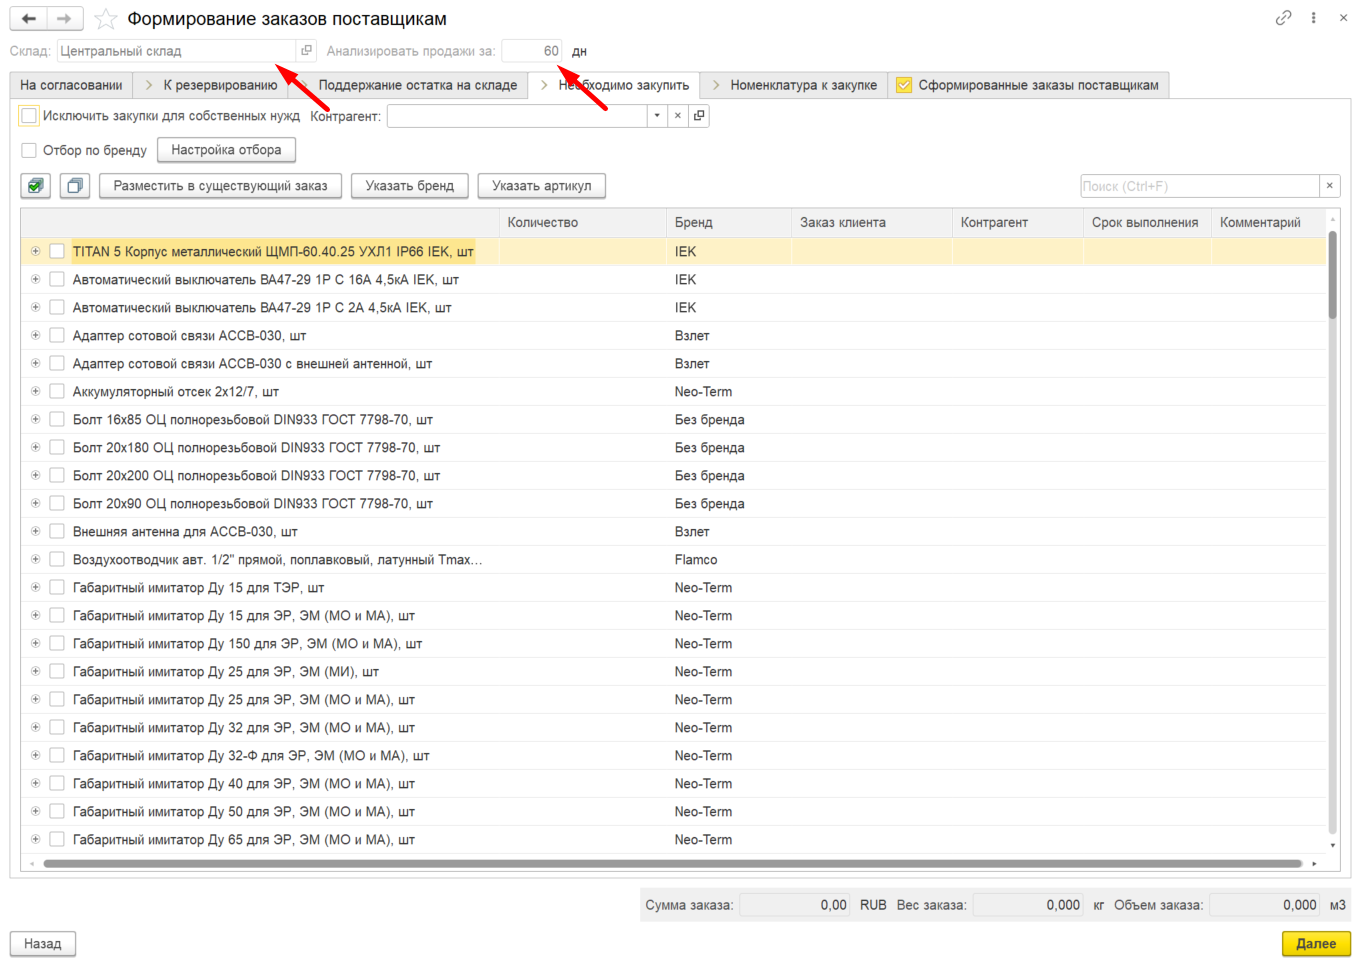Select checkbox for Автоматический выключатель 16А row
Screen dimensions: 1361x970
pyautogui.click(x=57, y=280)
